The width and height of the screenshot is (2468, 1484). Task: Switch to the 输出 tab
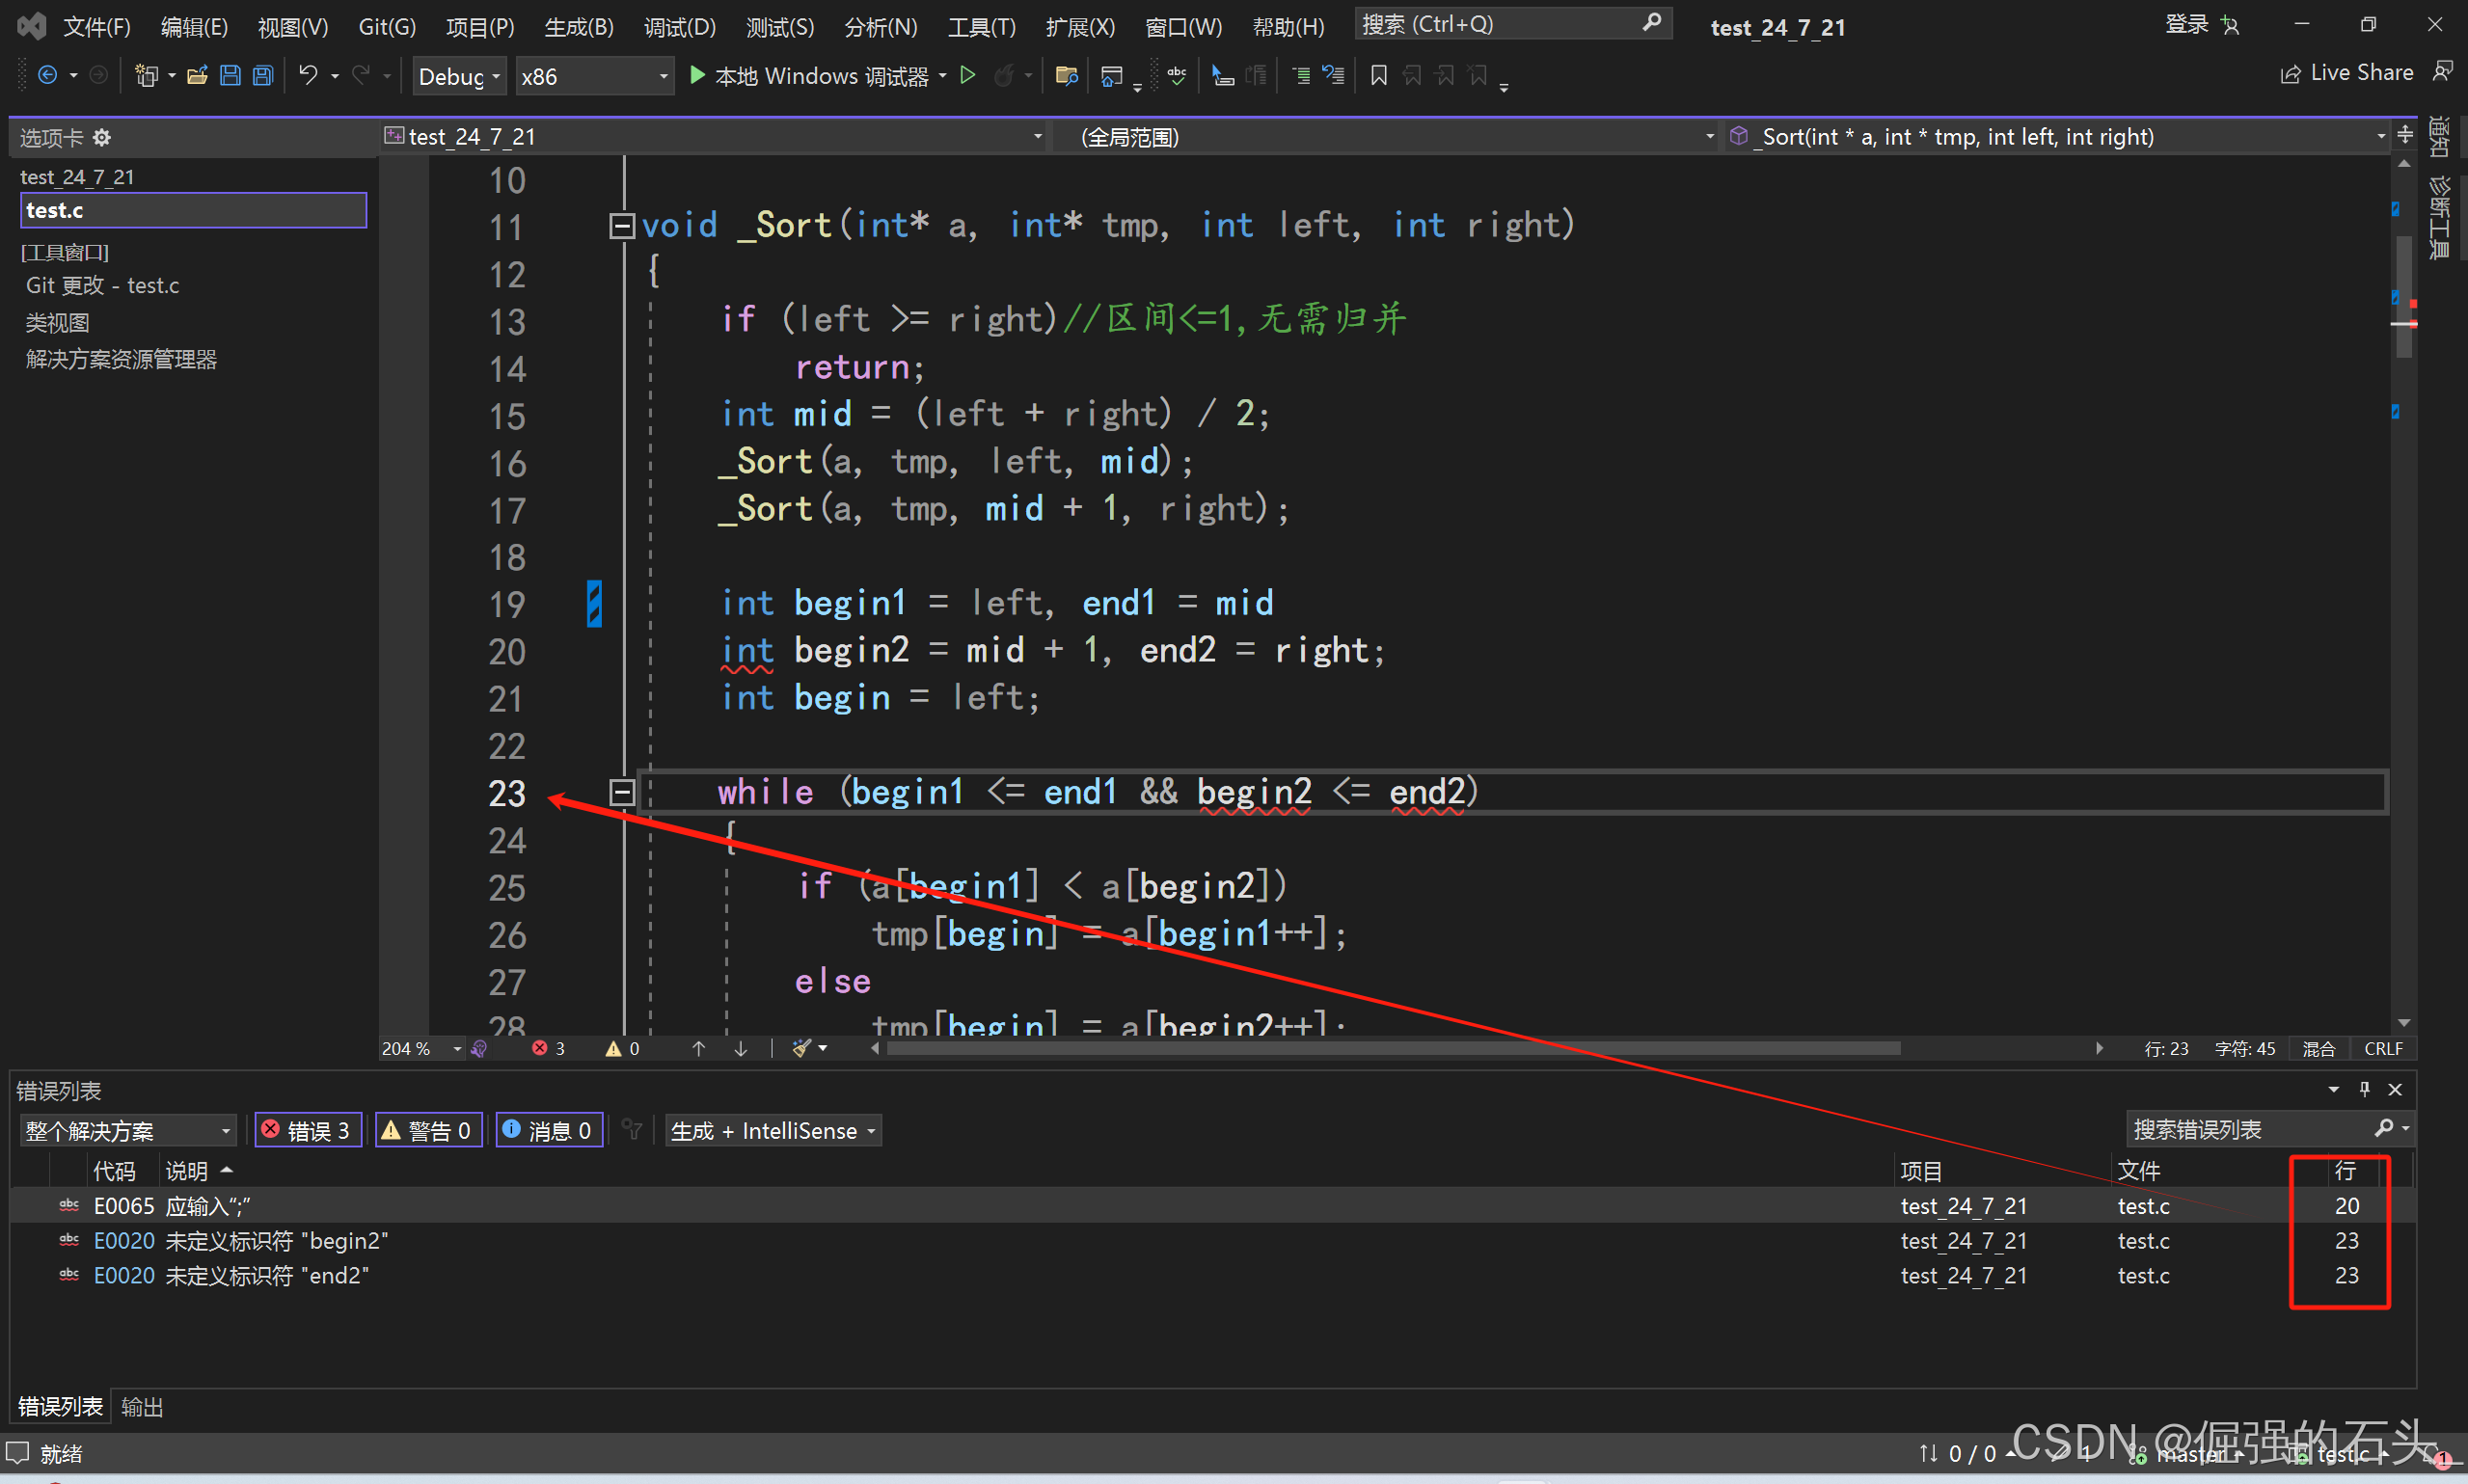point(142,1407)
